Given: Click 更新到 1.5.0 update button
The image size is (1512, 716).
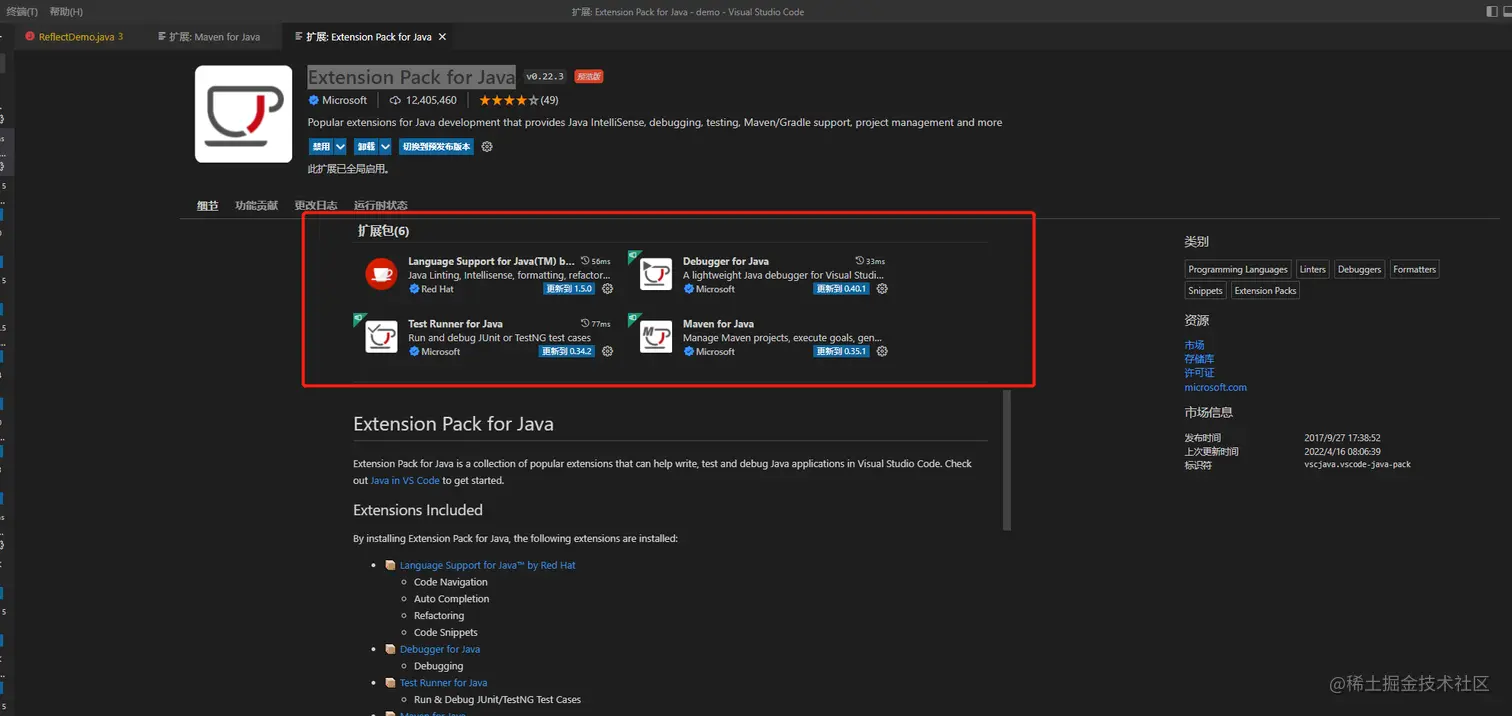Looking at the screenshot, I should point(568,289).
